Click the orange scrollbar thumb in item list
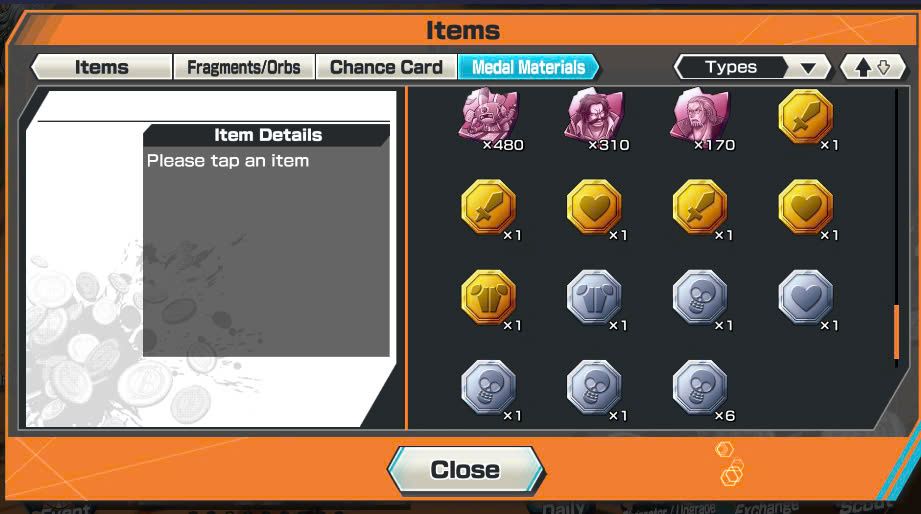Screen dimensions: 921x514 click(x=896, y=332)
